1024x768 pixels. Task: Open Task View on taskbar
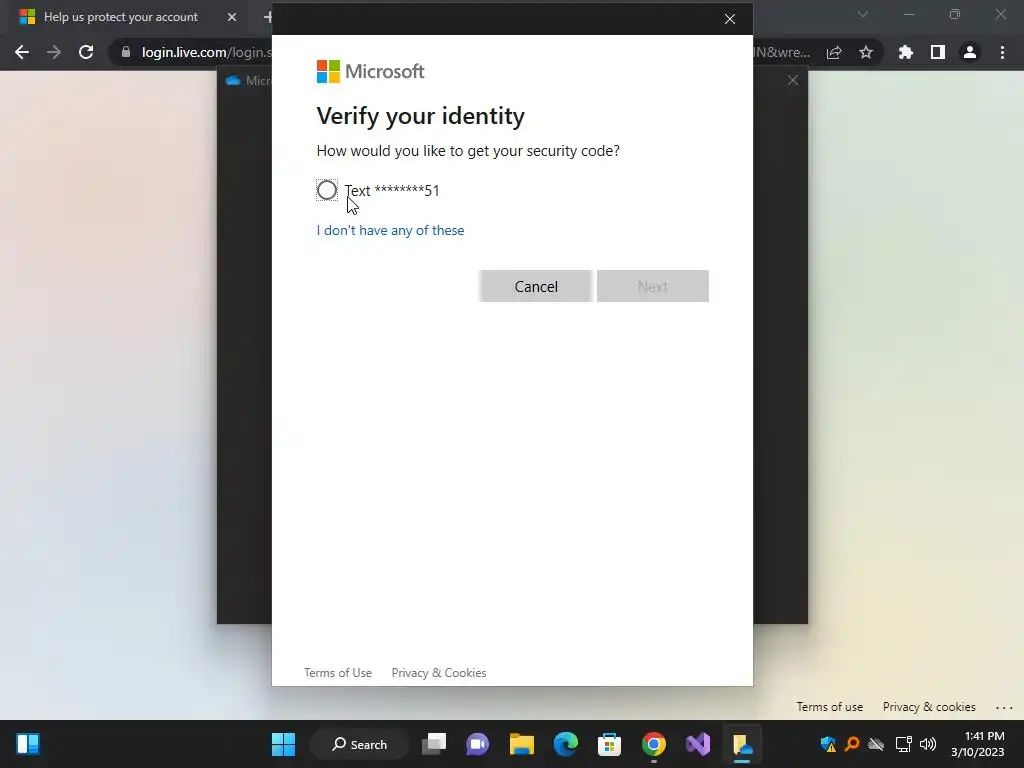click(x=434, y=744)
